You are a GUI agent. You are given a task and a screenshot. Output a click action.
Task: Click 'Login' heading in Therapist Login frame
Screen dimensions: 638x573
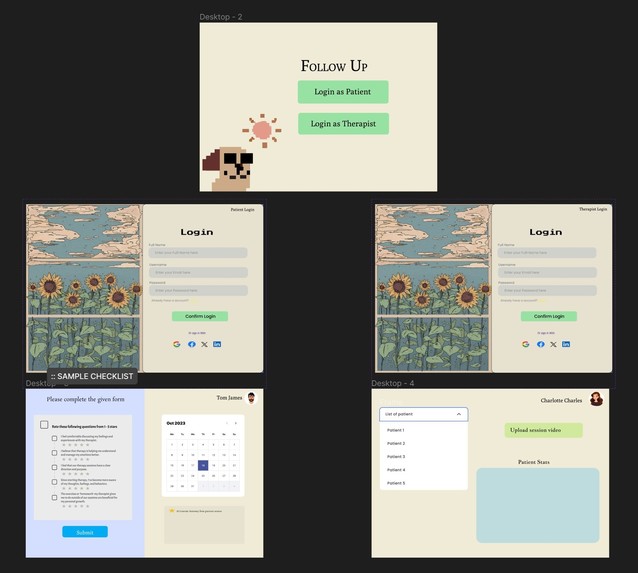click(x=546, y=232)
